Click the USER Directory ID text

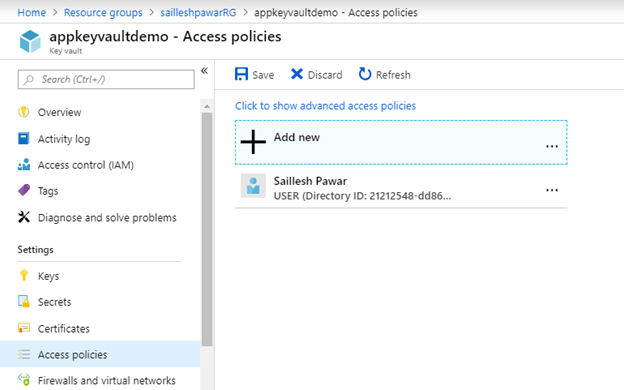coord(362,196)
